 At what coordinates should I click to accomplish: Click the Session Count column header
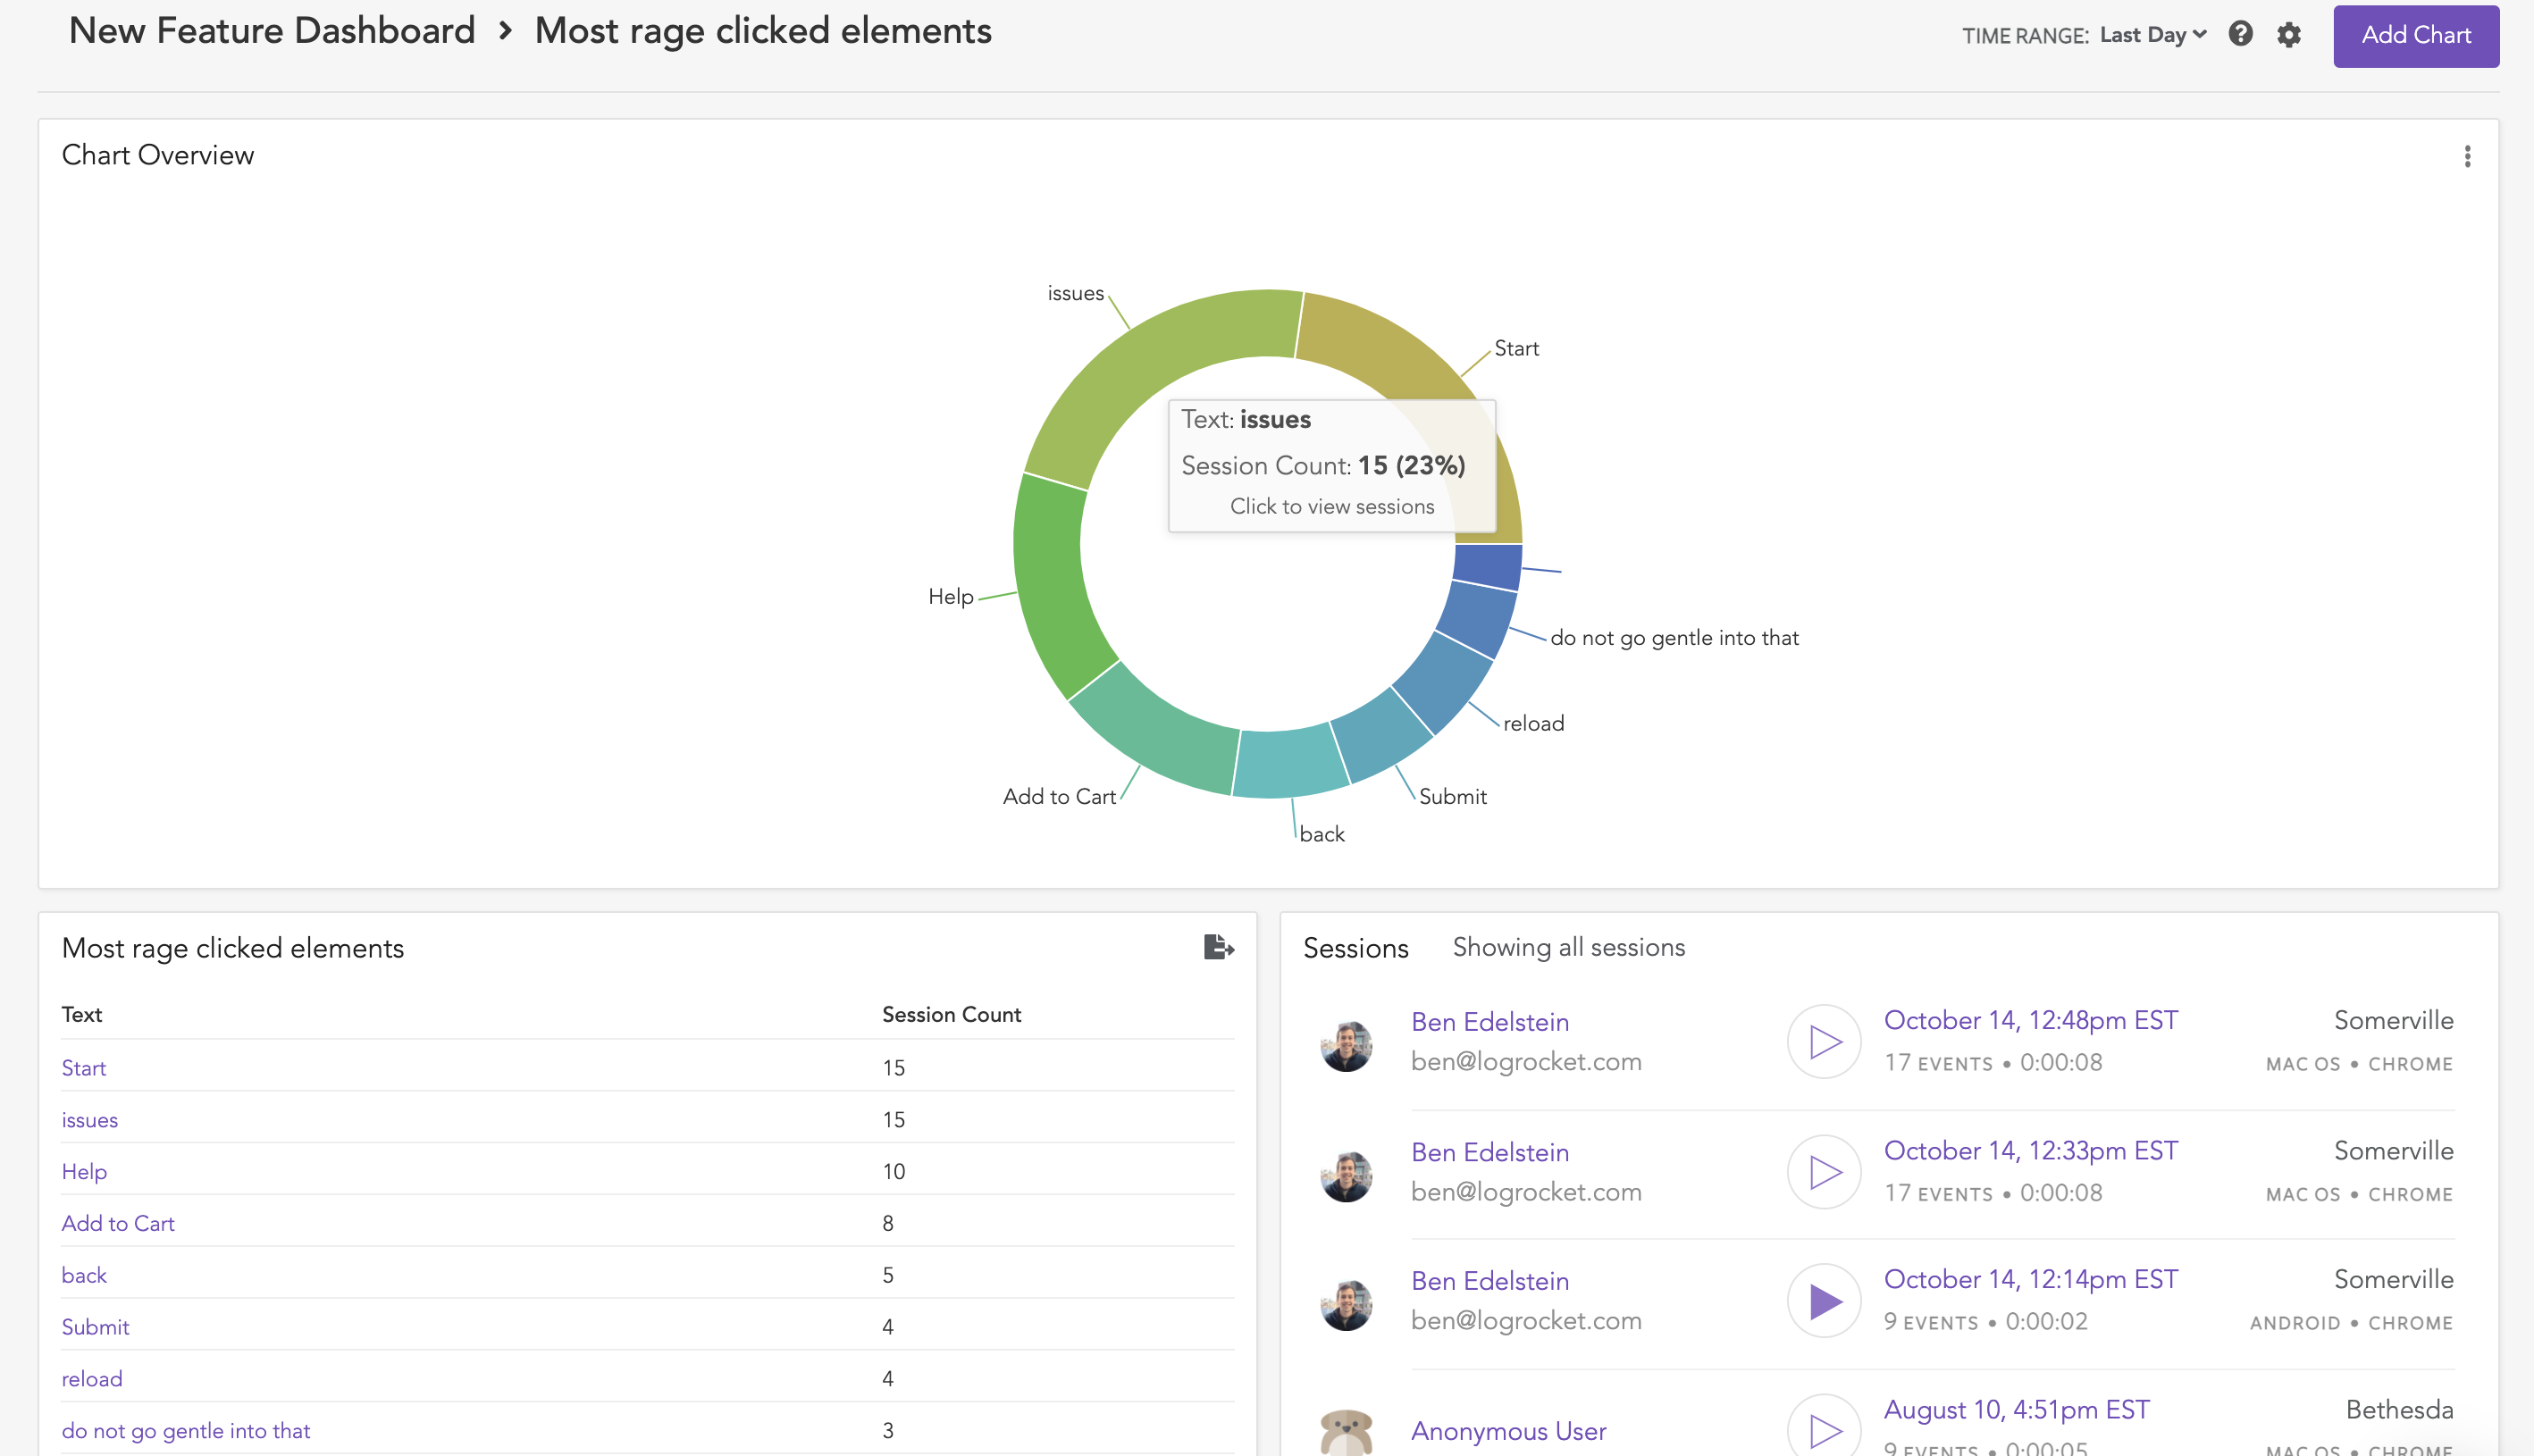(951, 1014)
